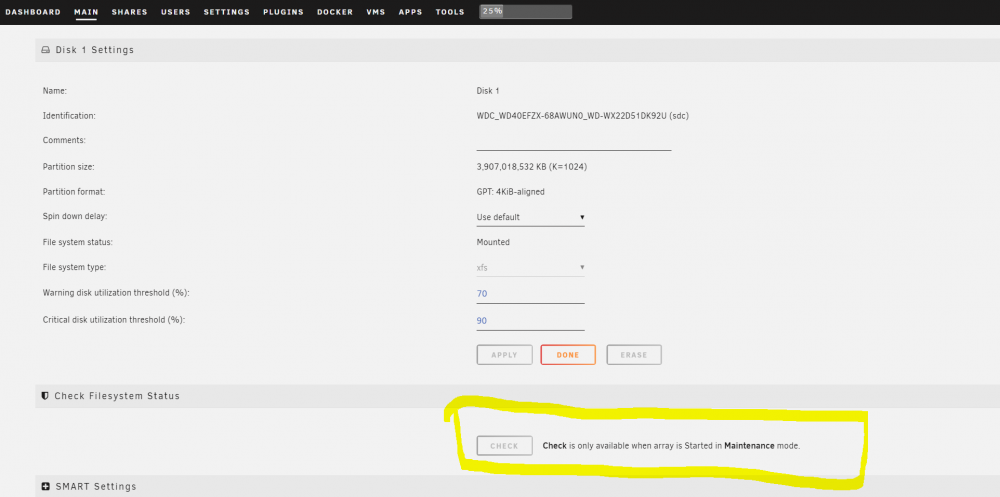The width and height of the screenshot is (1000, 497).
Task: Open the File system type dropdown
Action: (531, 268)
